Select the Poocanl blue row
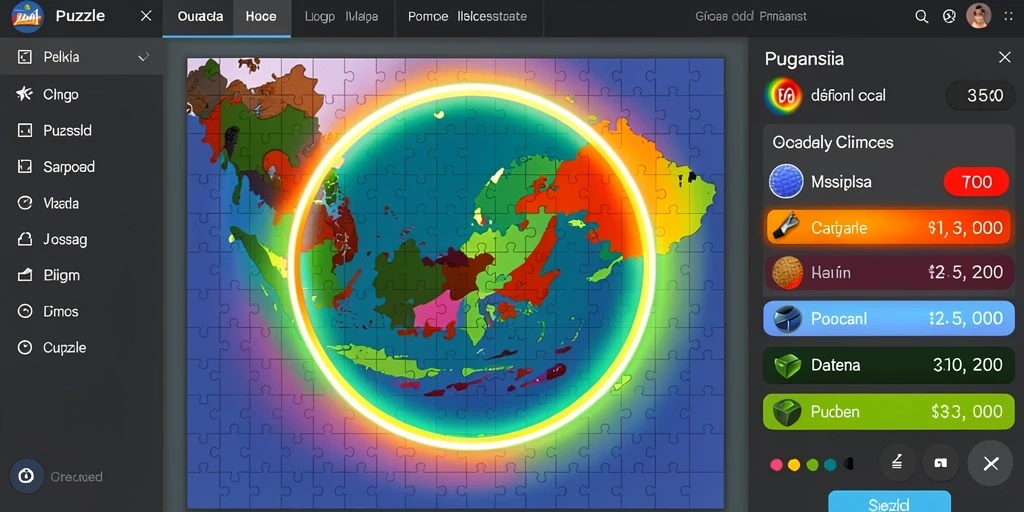The width and height of the screenshot is (1024, 512). coord(889,318)
